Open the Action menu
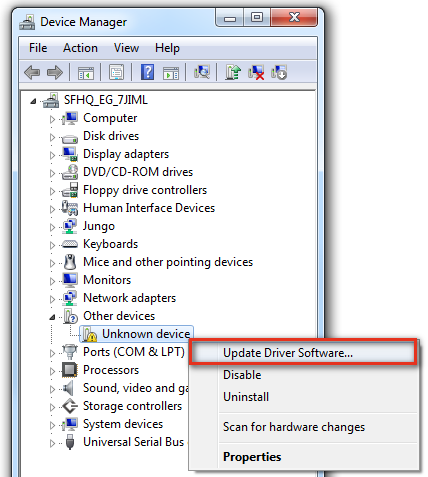This screenshot has width=428, height=477. 80,48
